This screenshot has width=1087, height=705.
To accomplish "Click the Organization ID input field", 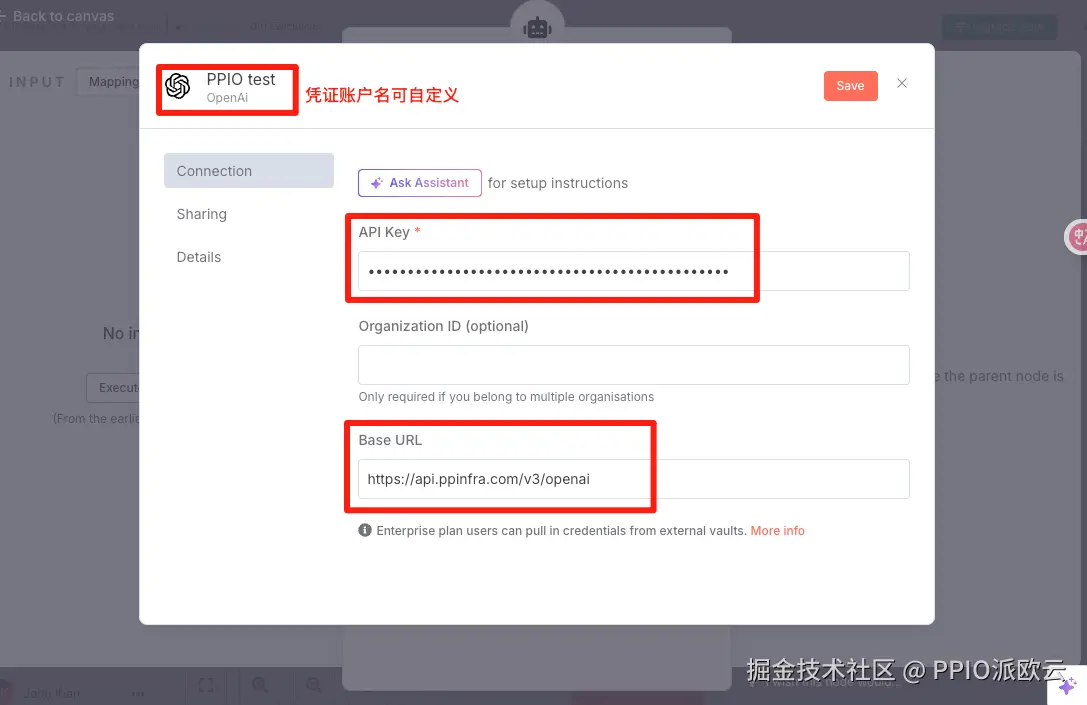I will (x=634, y=365).
